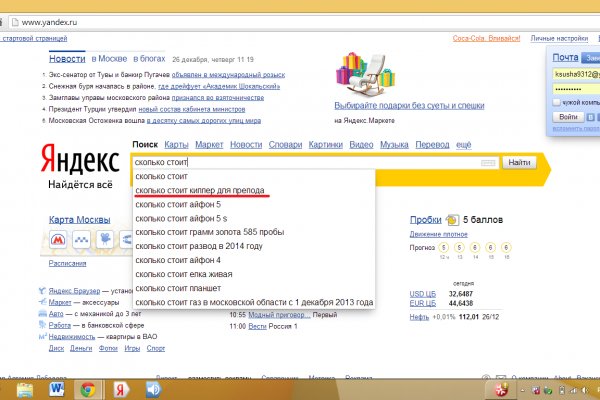The width and height of the screenshot is (600, 400).
Task: Switch to the Карты search tab
Action: click(x=177, y=145)
